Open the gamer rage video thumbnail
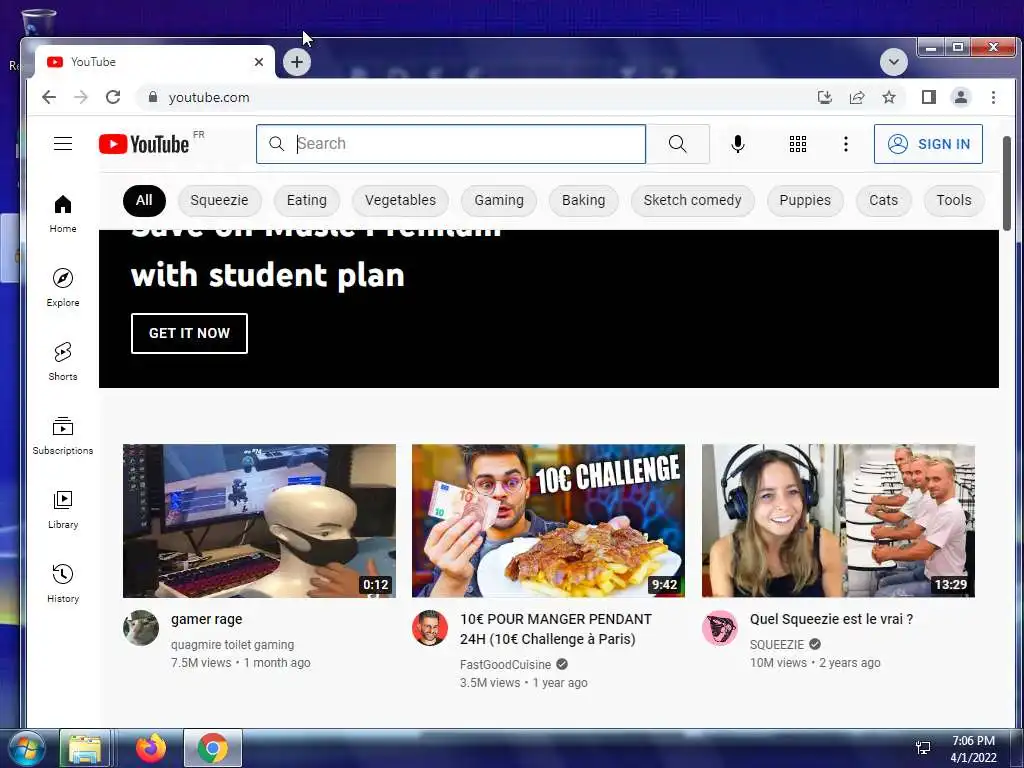 pyautogui.click(x=259, y=520)
